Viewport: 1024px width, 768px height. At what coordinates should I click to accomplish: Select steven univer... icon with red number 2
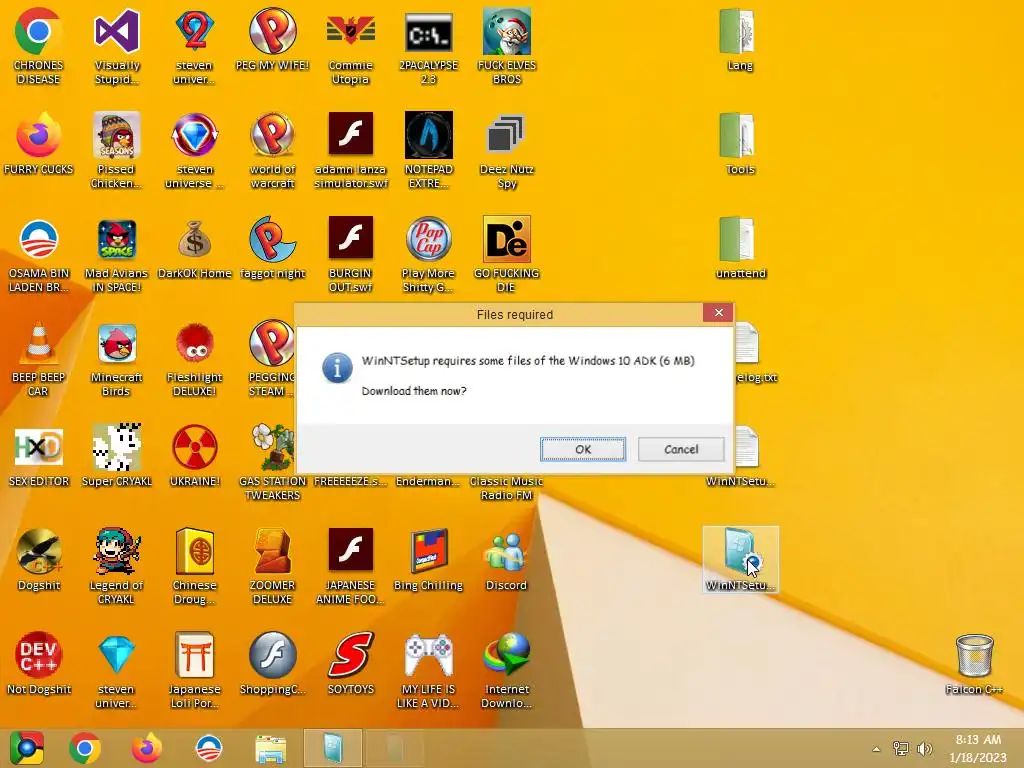click(194, 46)
